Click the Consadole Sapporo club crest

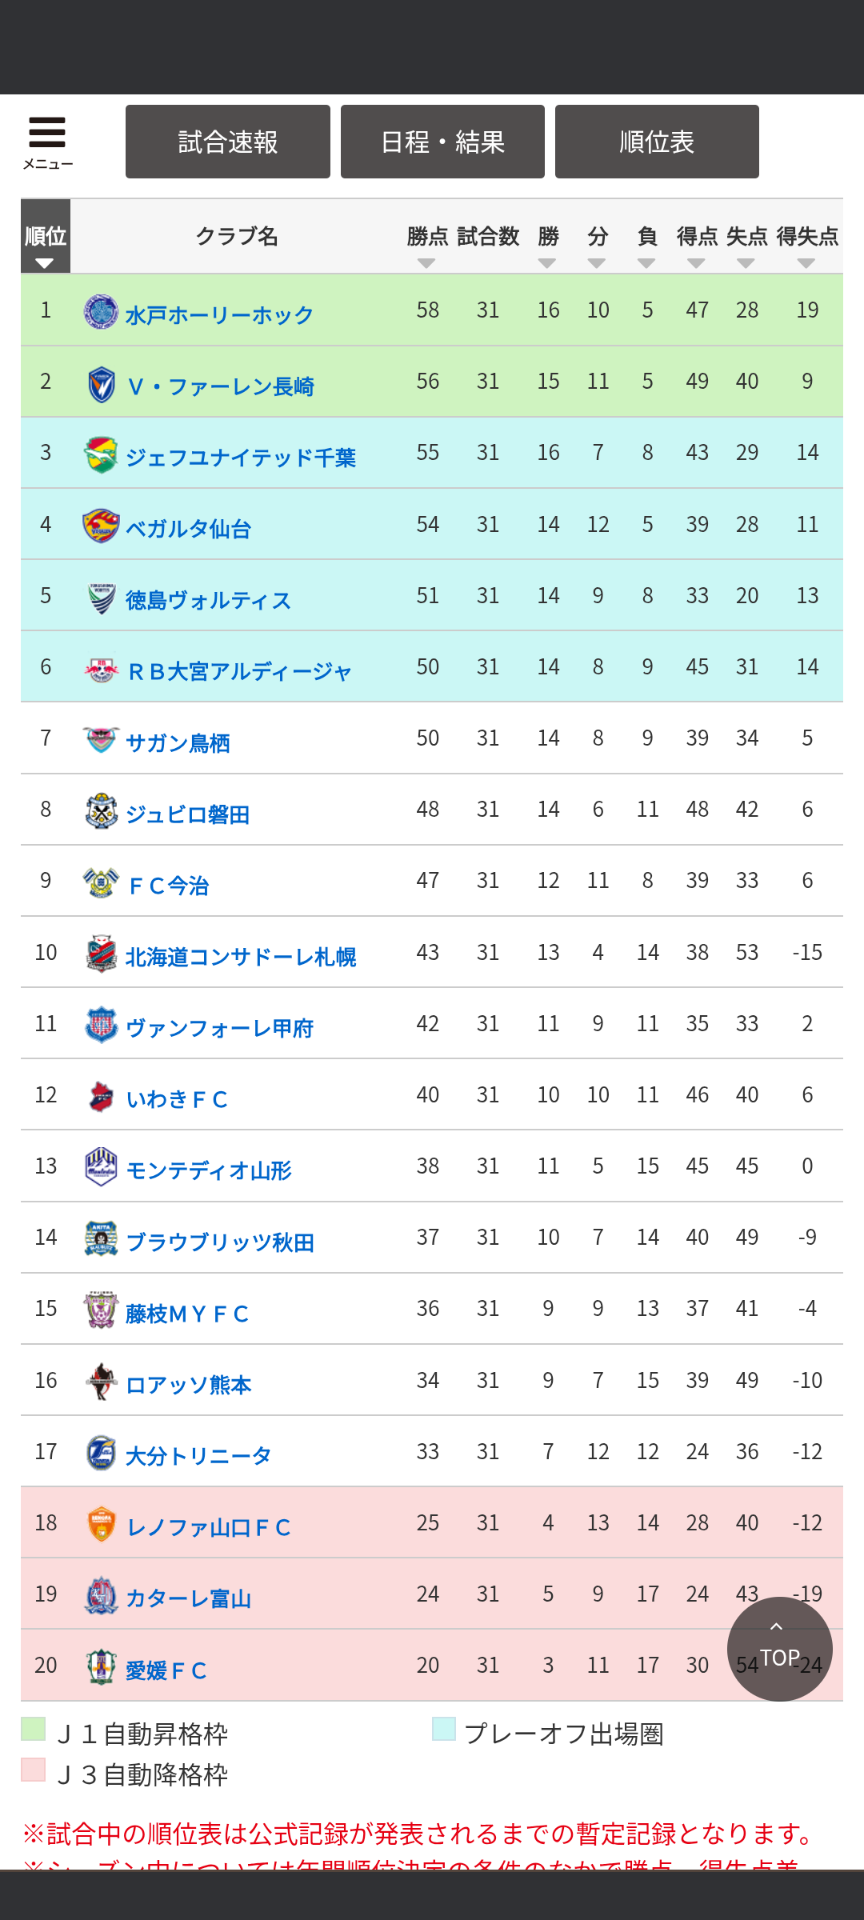pyautogui.click(x=101, y=954)
